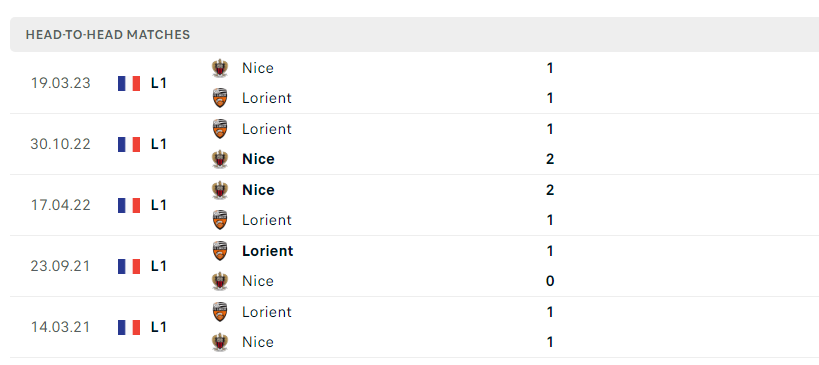Click Lorient crest in 30.10.22 match
This screenshot has height=365, width=819.
(x=220, y=129)
